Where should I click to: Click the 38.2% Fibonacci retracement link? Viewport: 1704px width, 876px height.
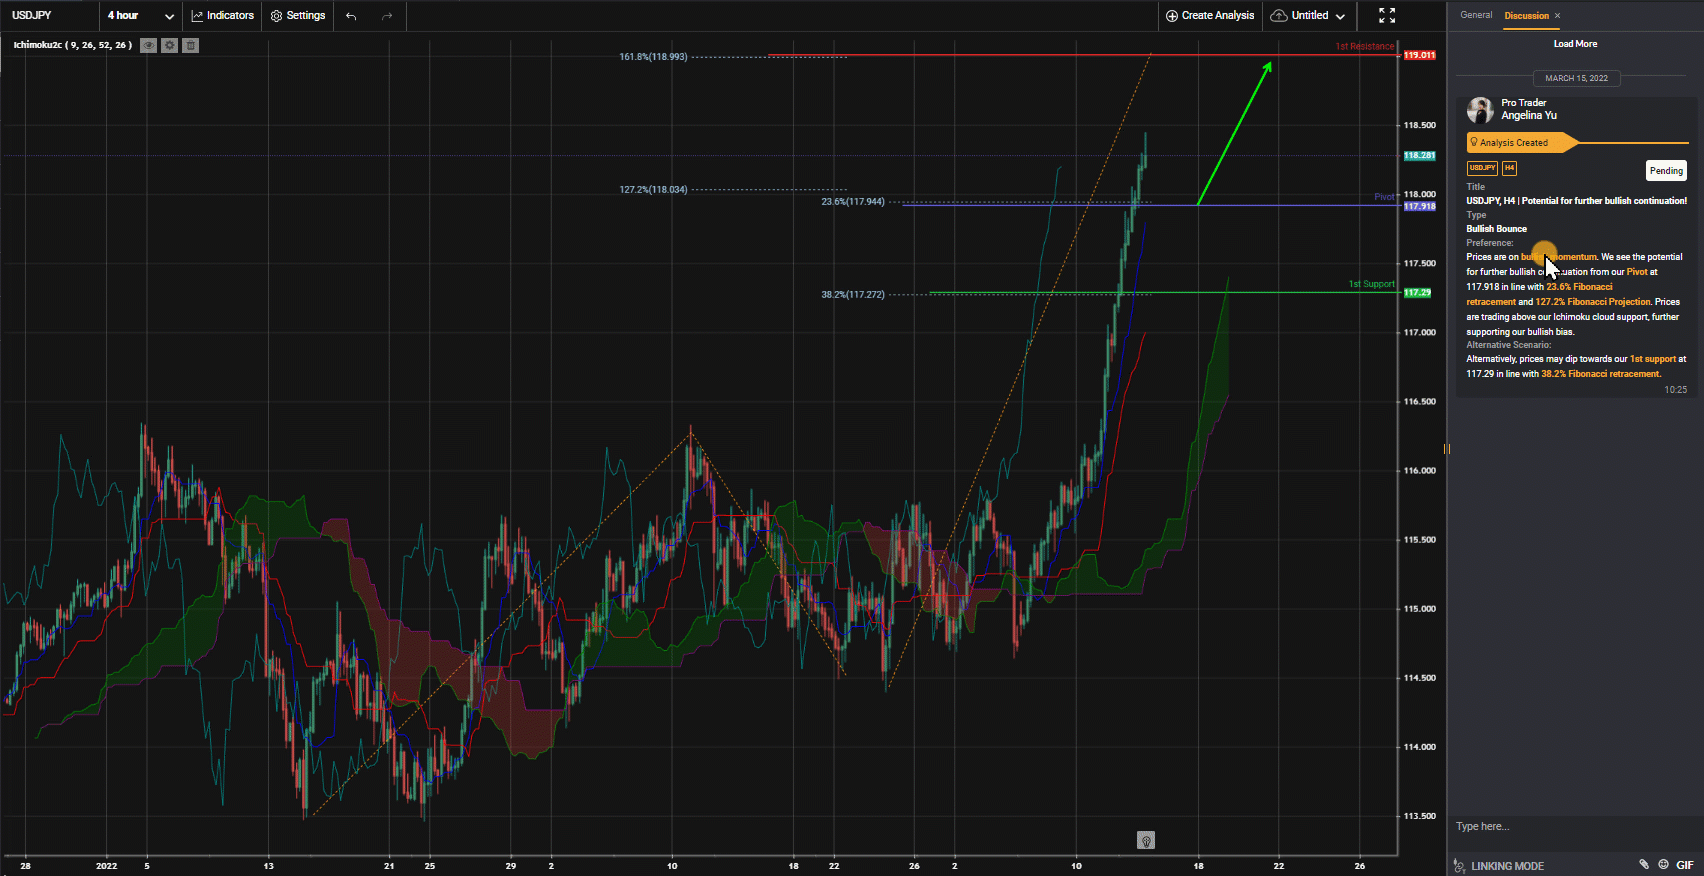click(x=1600, y=374)
